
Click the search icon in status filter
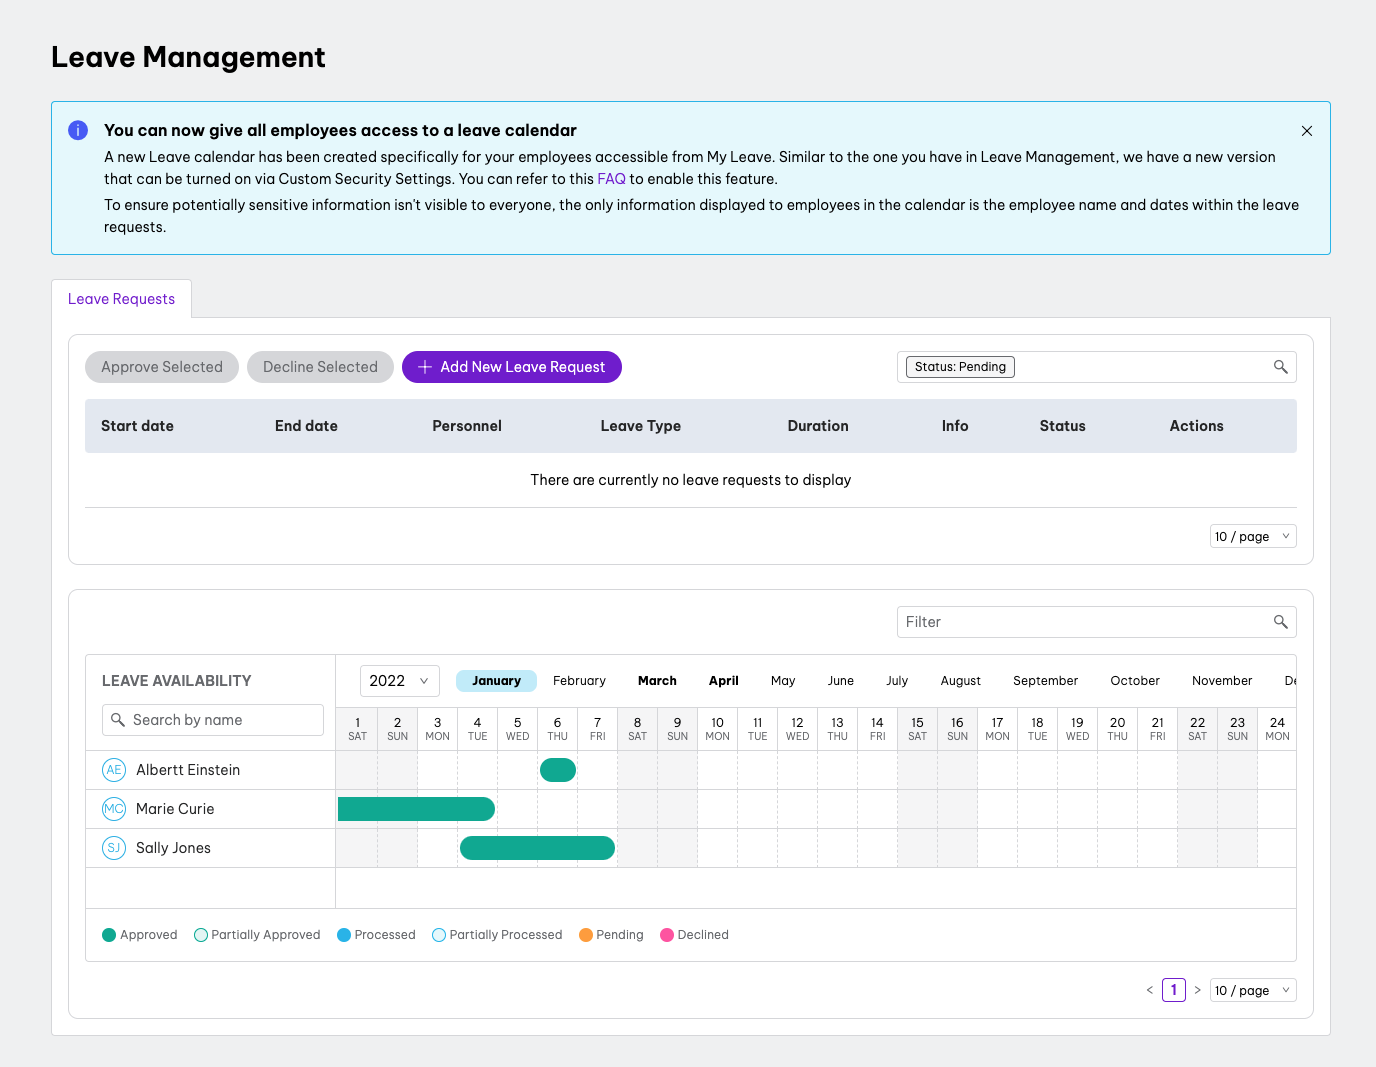click(x=1280, y=367)
